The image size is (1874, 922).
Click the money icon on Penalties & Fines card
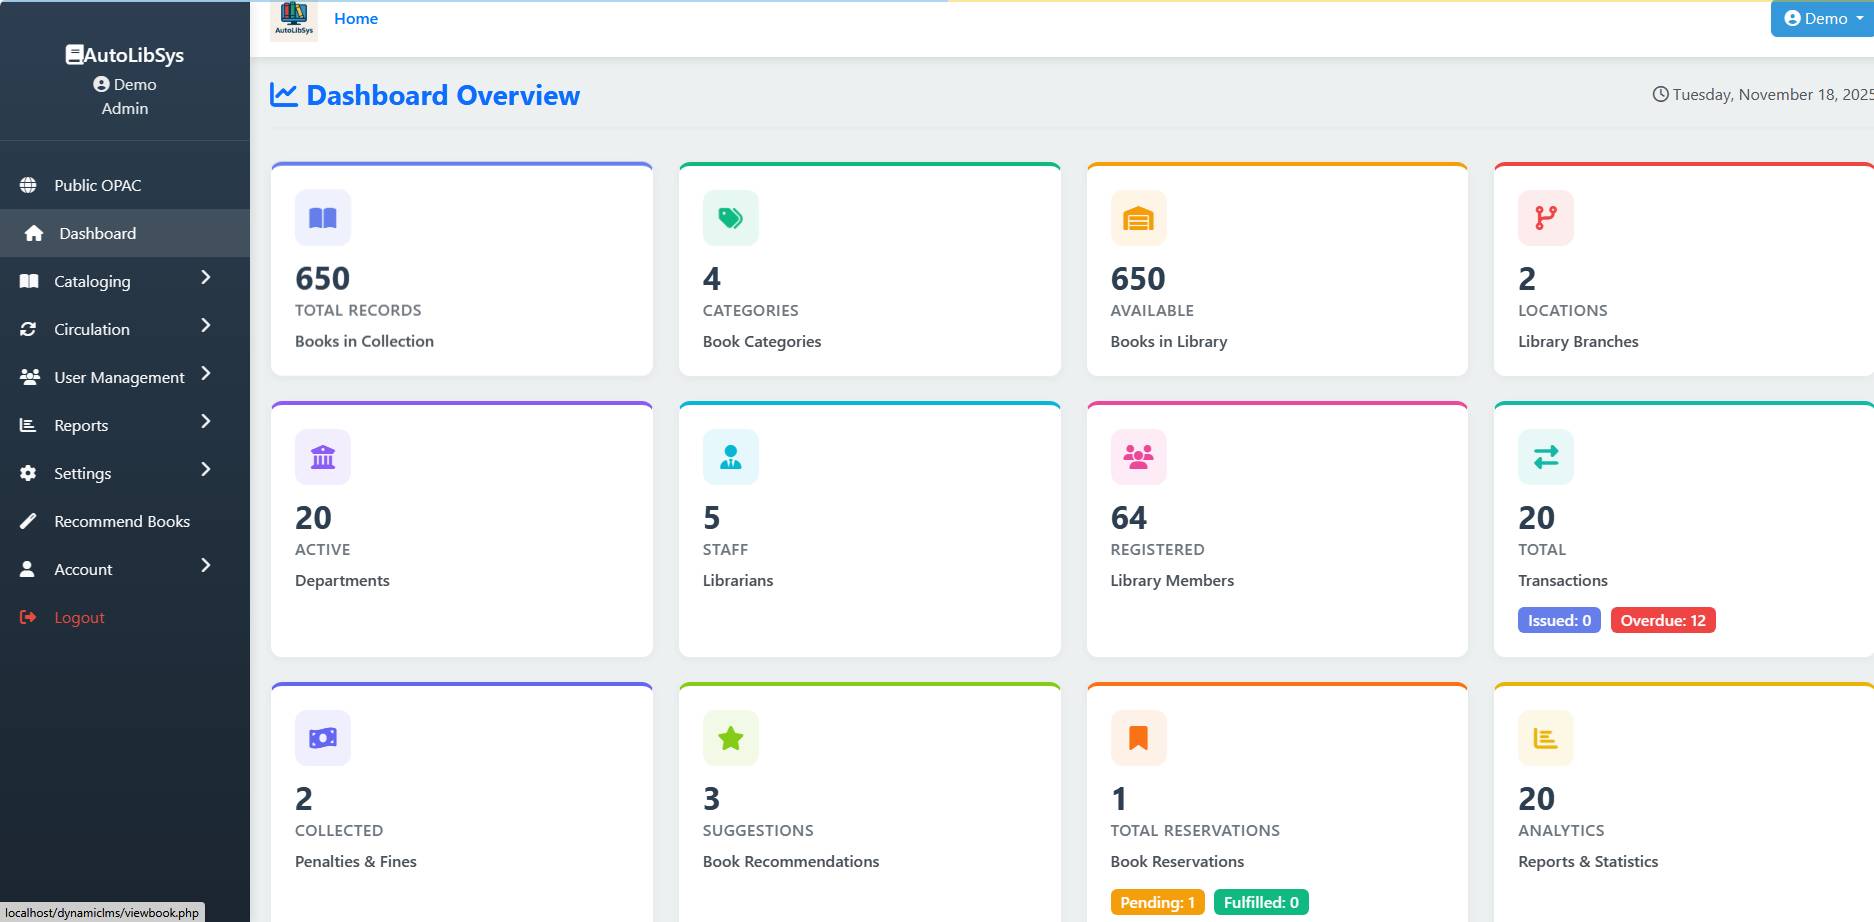point(322,738)
